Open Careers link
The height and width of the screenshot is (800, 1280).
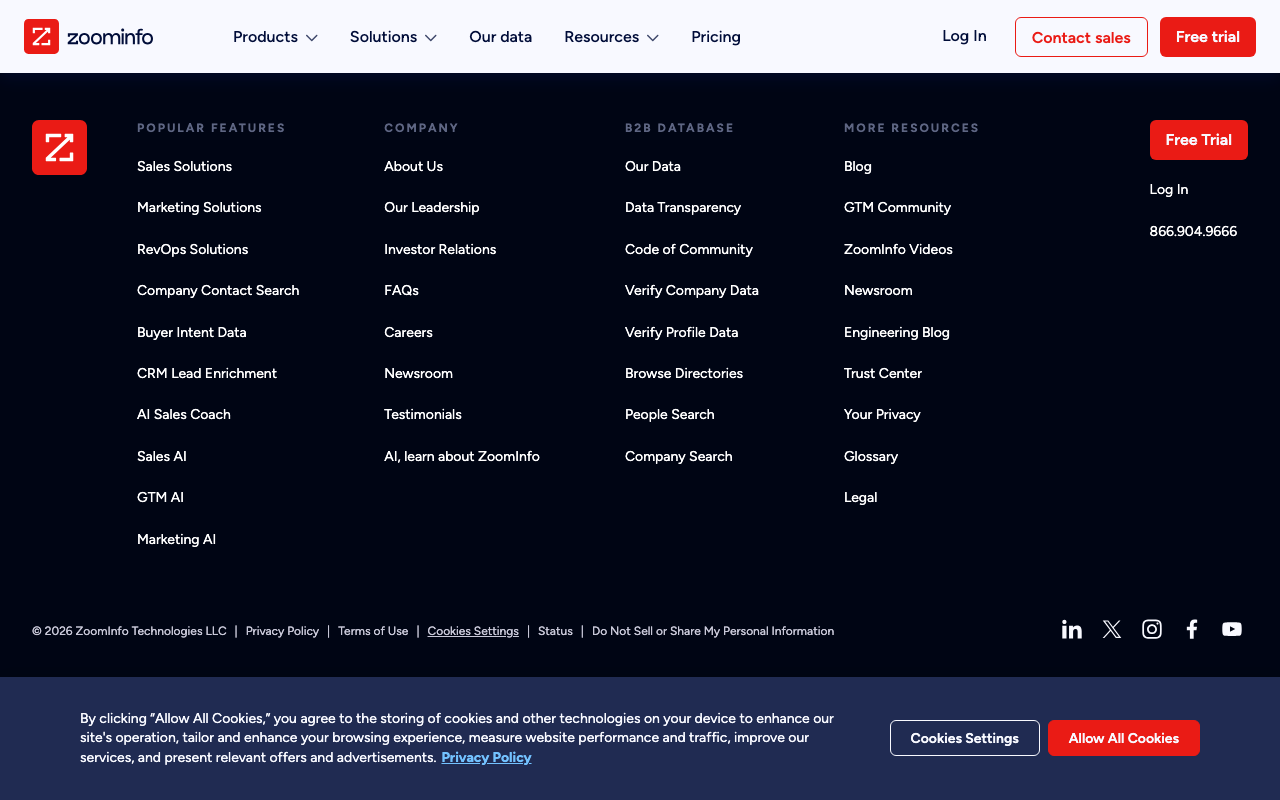click(x=408, y=332)
